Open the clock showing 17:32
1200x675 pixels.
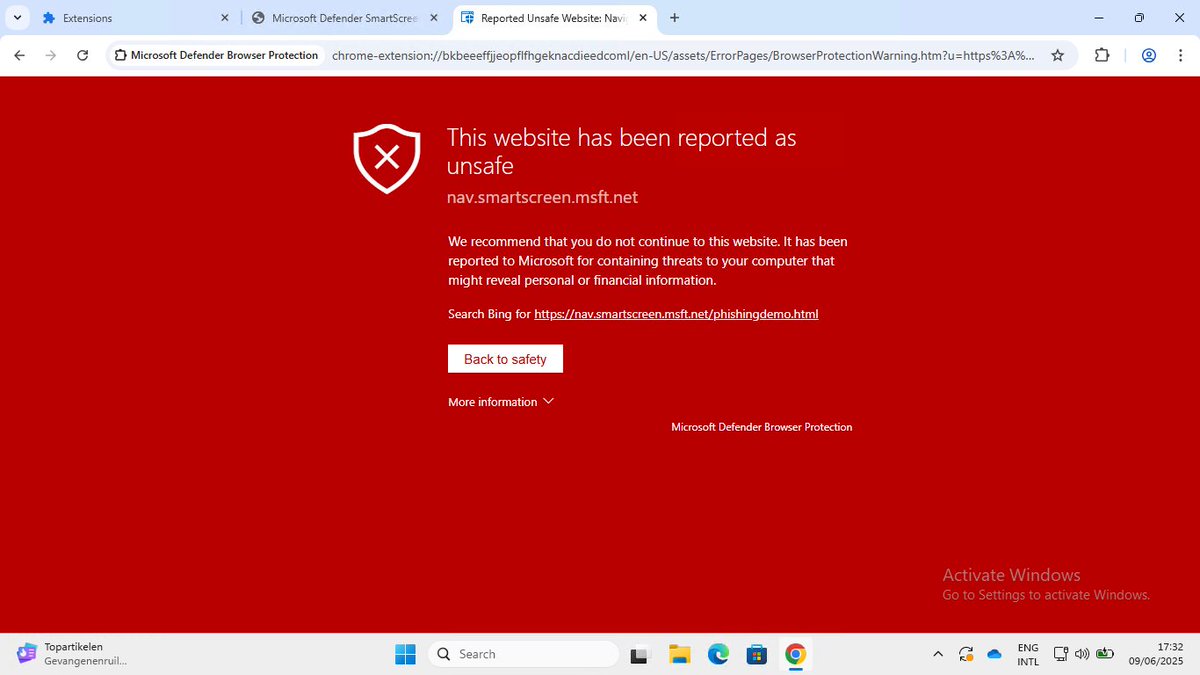(x=1158, y=654)
